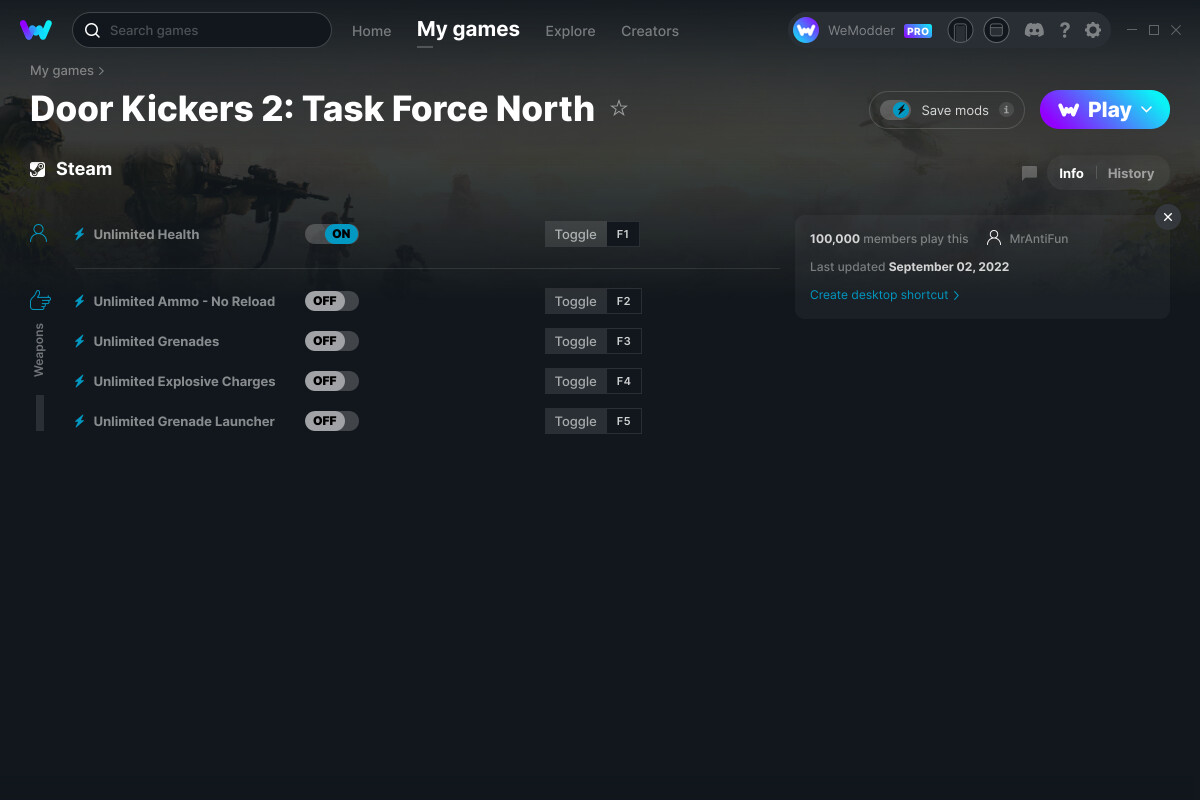Click the September 02, 2022 date
The width and height of the screenshot is (1200, 800).
[949, 267]
